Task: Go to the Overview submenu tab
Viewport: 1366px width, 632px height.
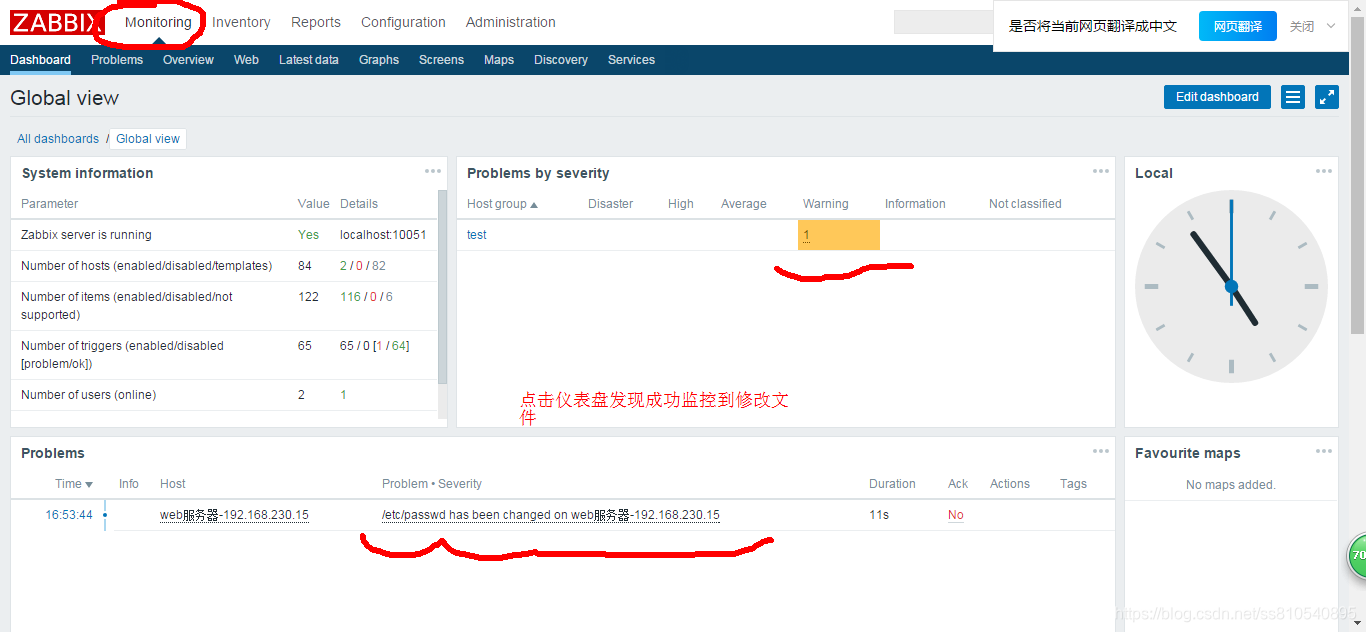Action: (x=188, y=60)
